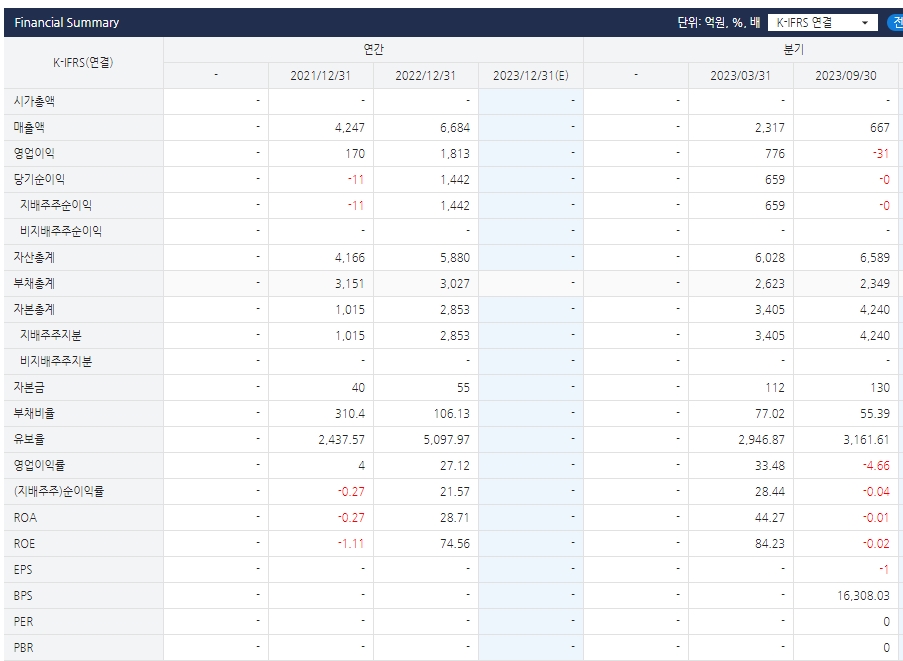Image resolution: width=903 pixels, height=661 pixels.
Task: Select the 유보율 row label
Action: [x=29, y=439]
